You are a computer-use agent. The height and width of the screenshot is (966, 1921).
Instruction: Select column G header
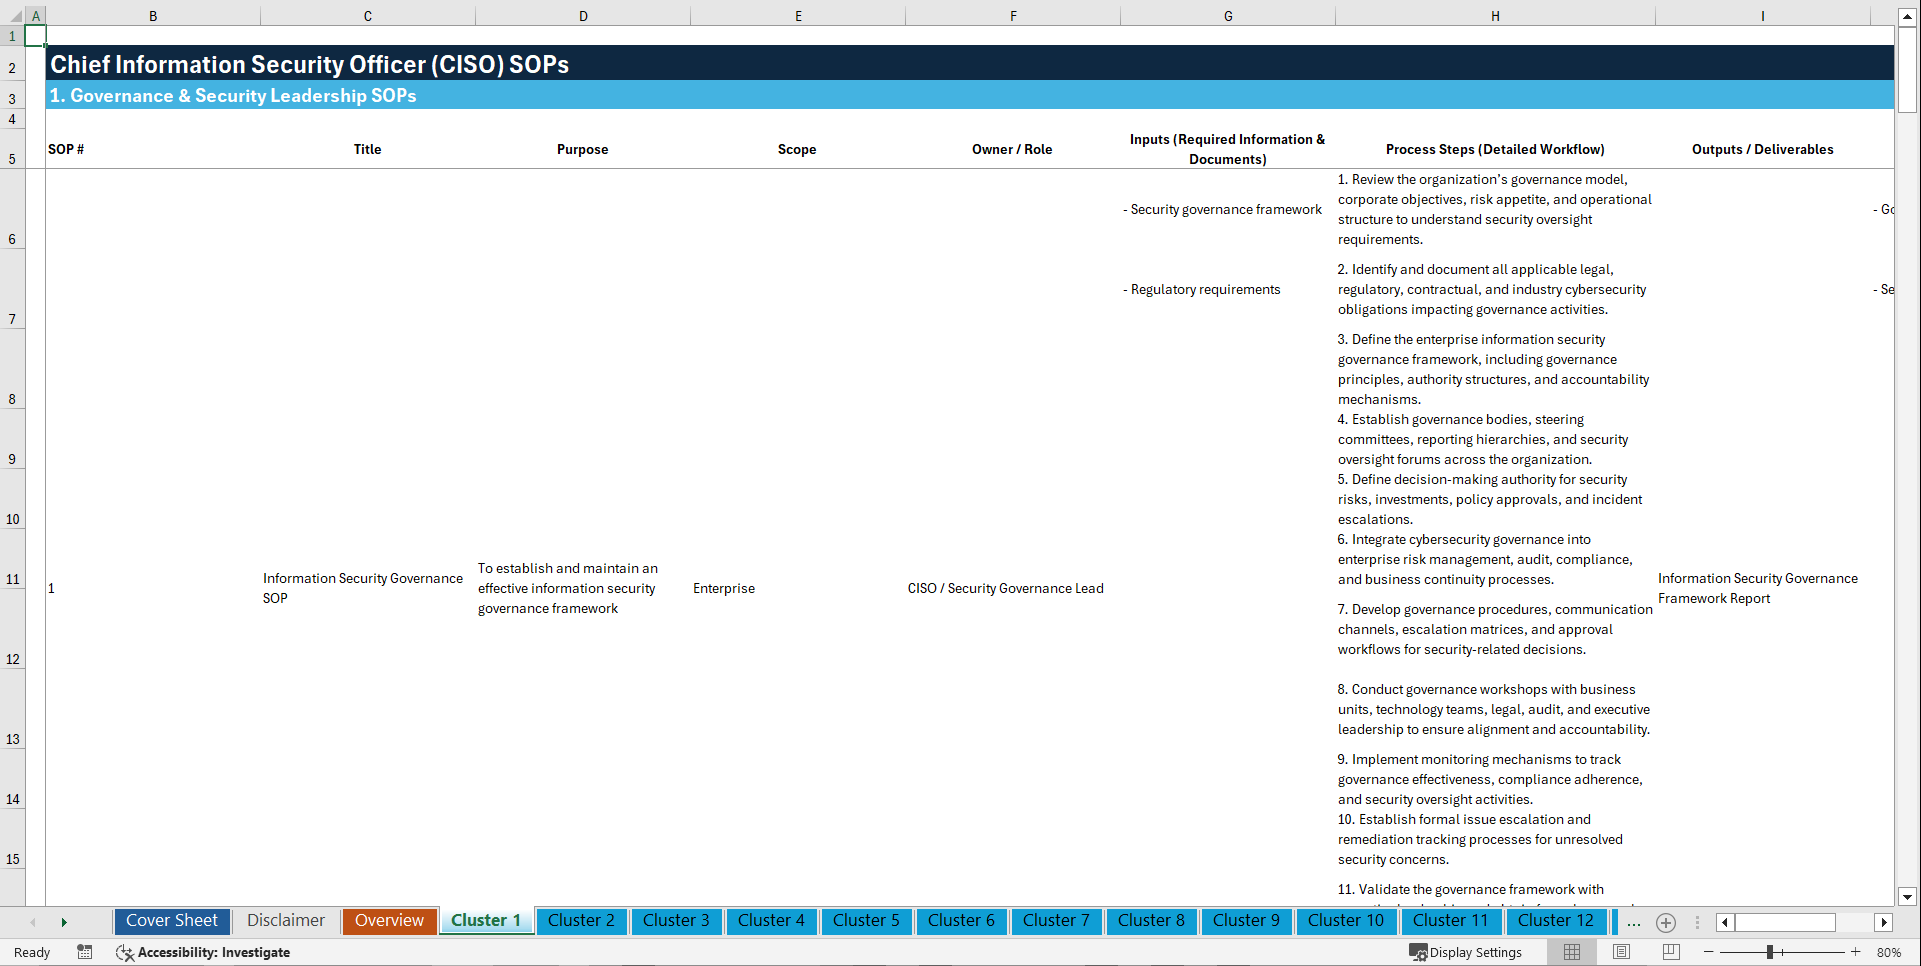(x=1228, y=16)
